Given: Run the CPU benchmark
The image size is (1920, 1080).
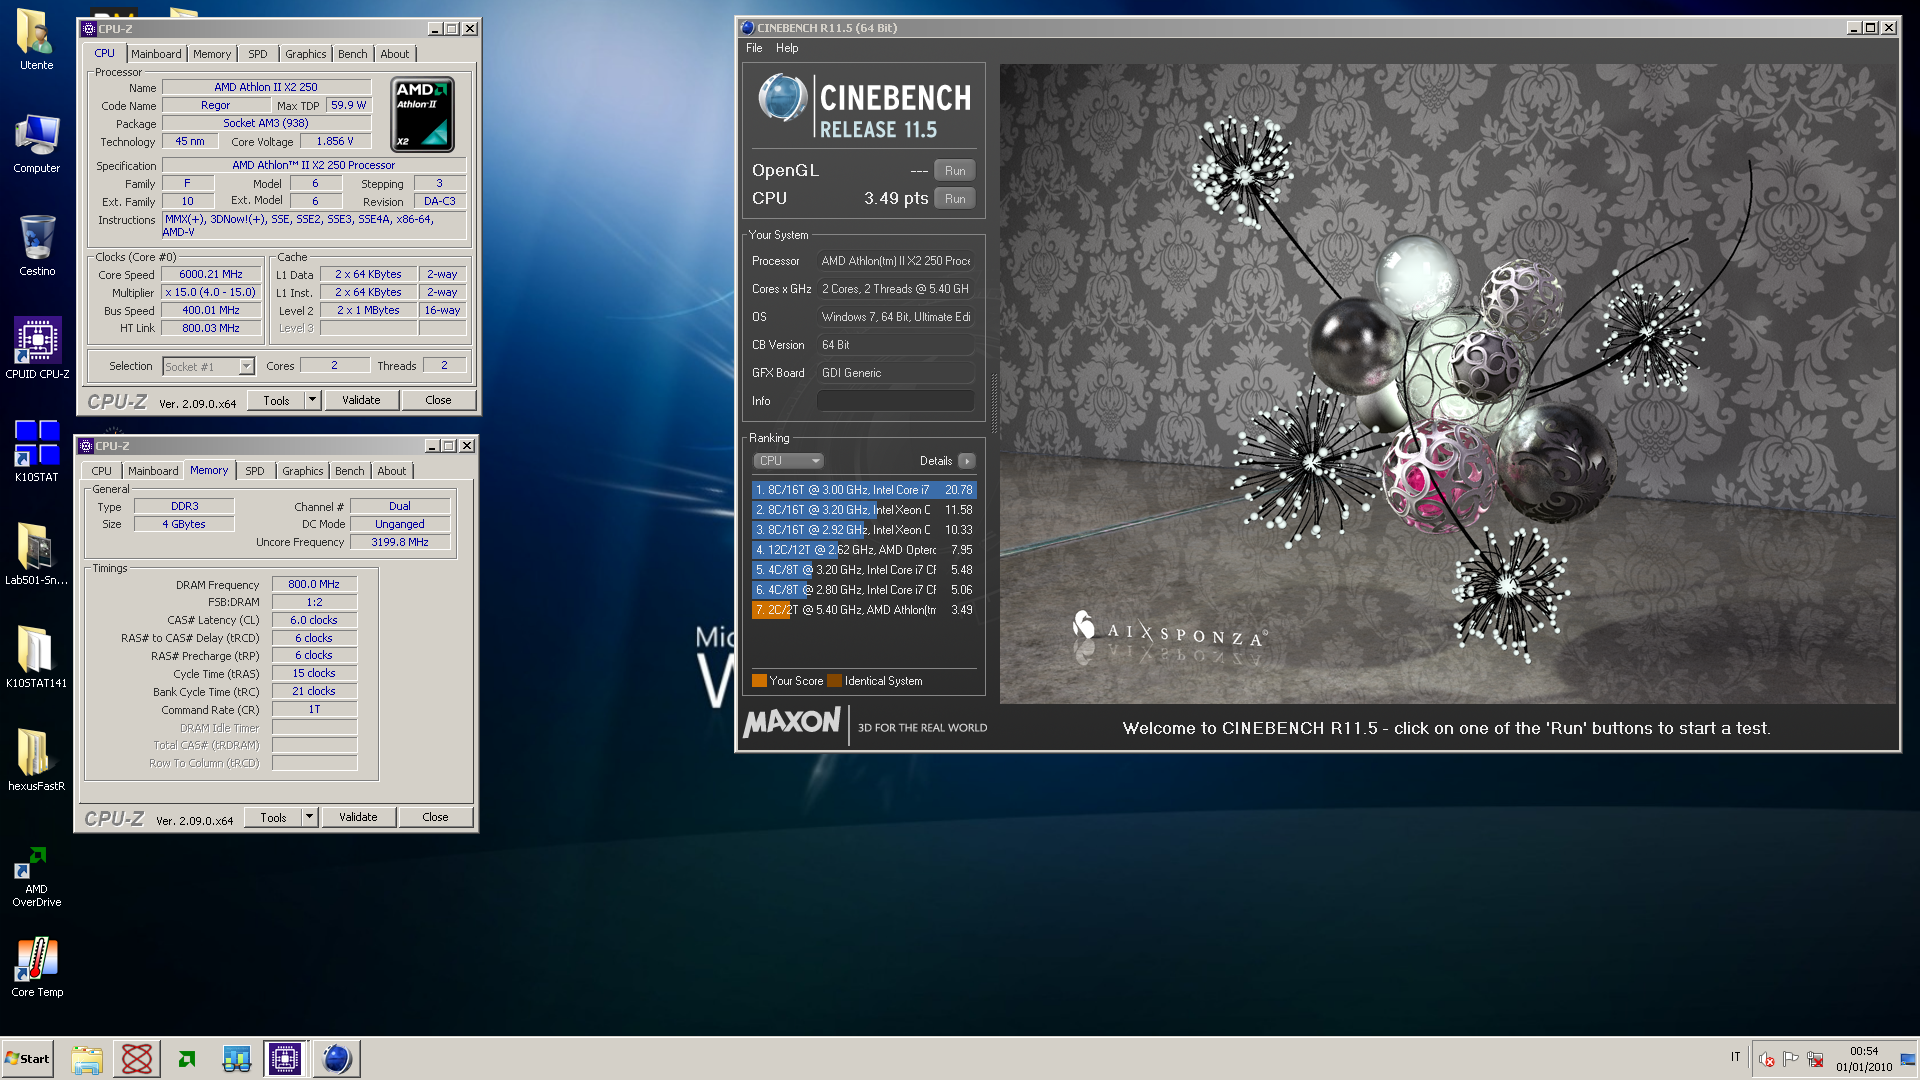Looking at the screenshot, I should pos(955,199).
